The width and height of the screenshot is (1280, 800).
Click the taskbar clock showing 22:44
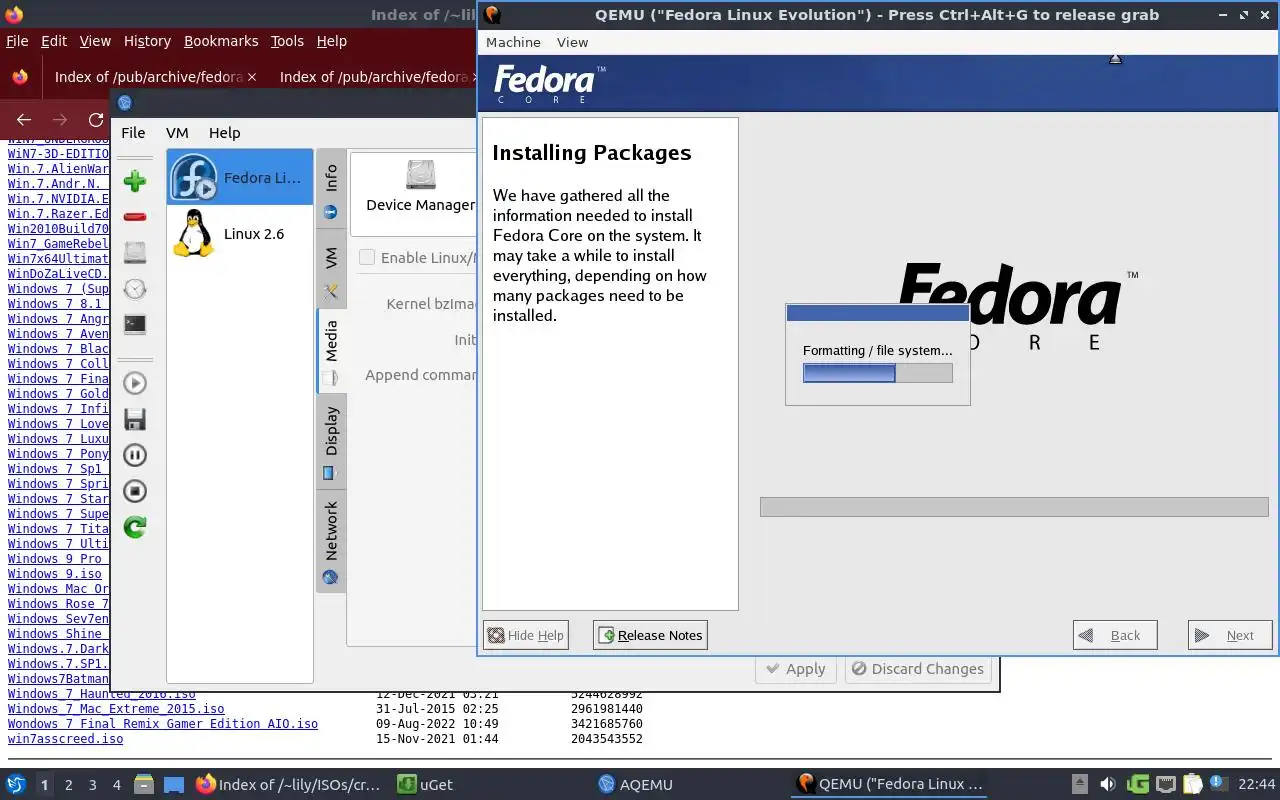click(x=1257, y=785)
